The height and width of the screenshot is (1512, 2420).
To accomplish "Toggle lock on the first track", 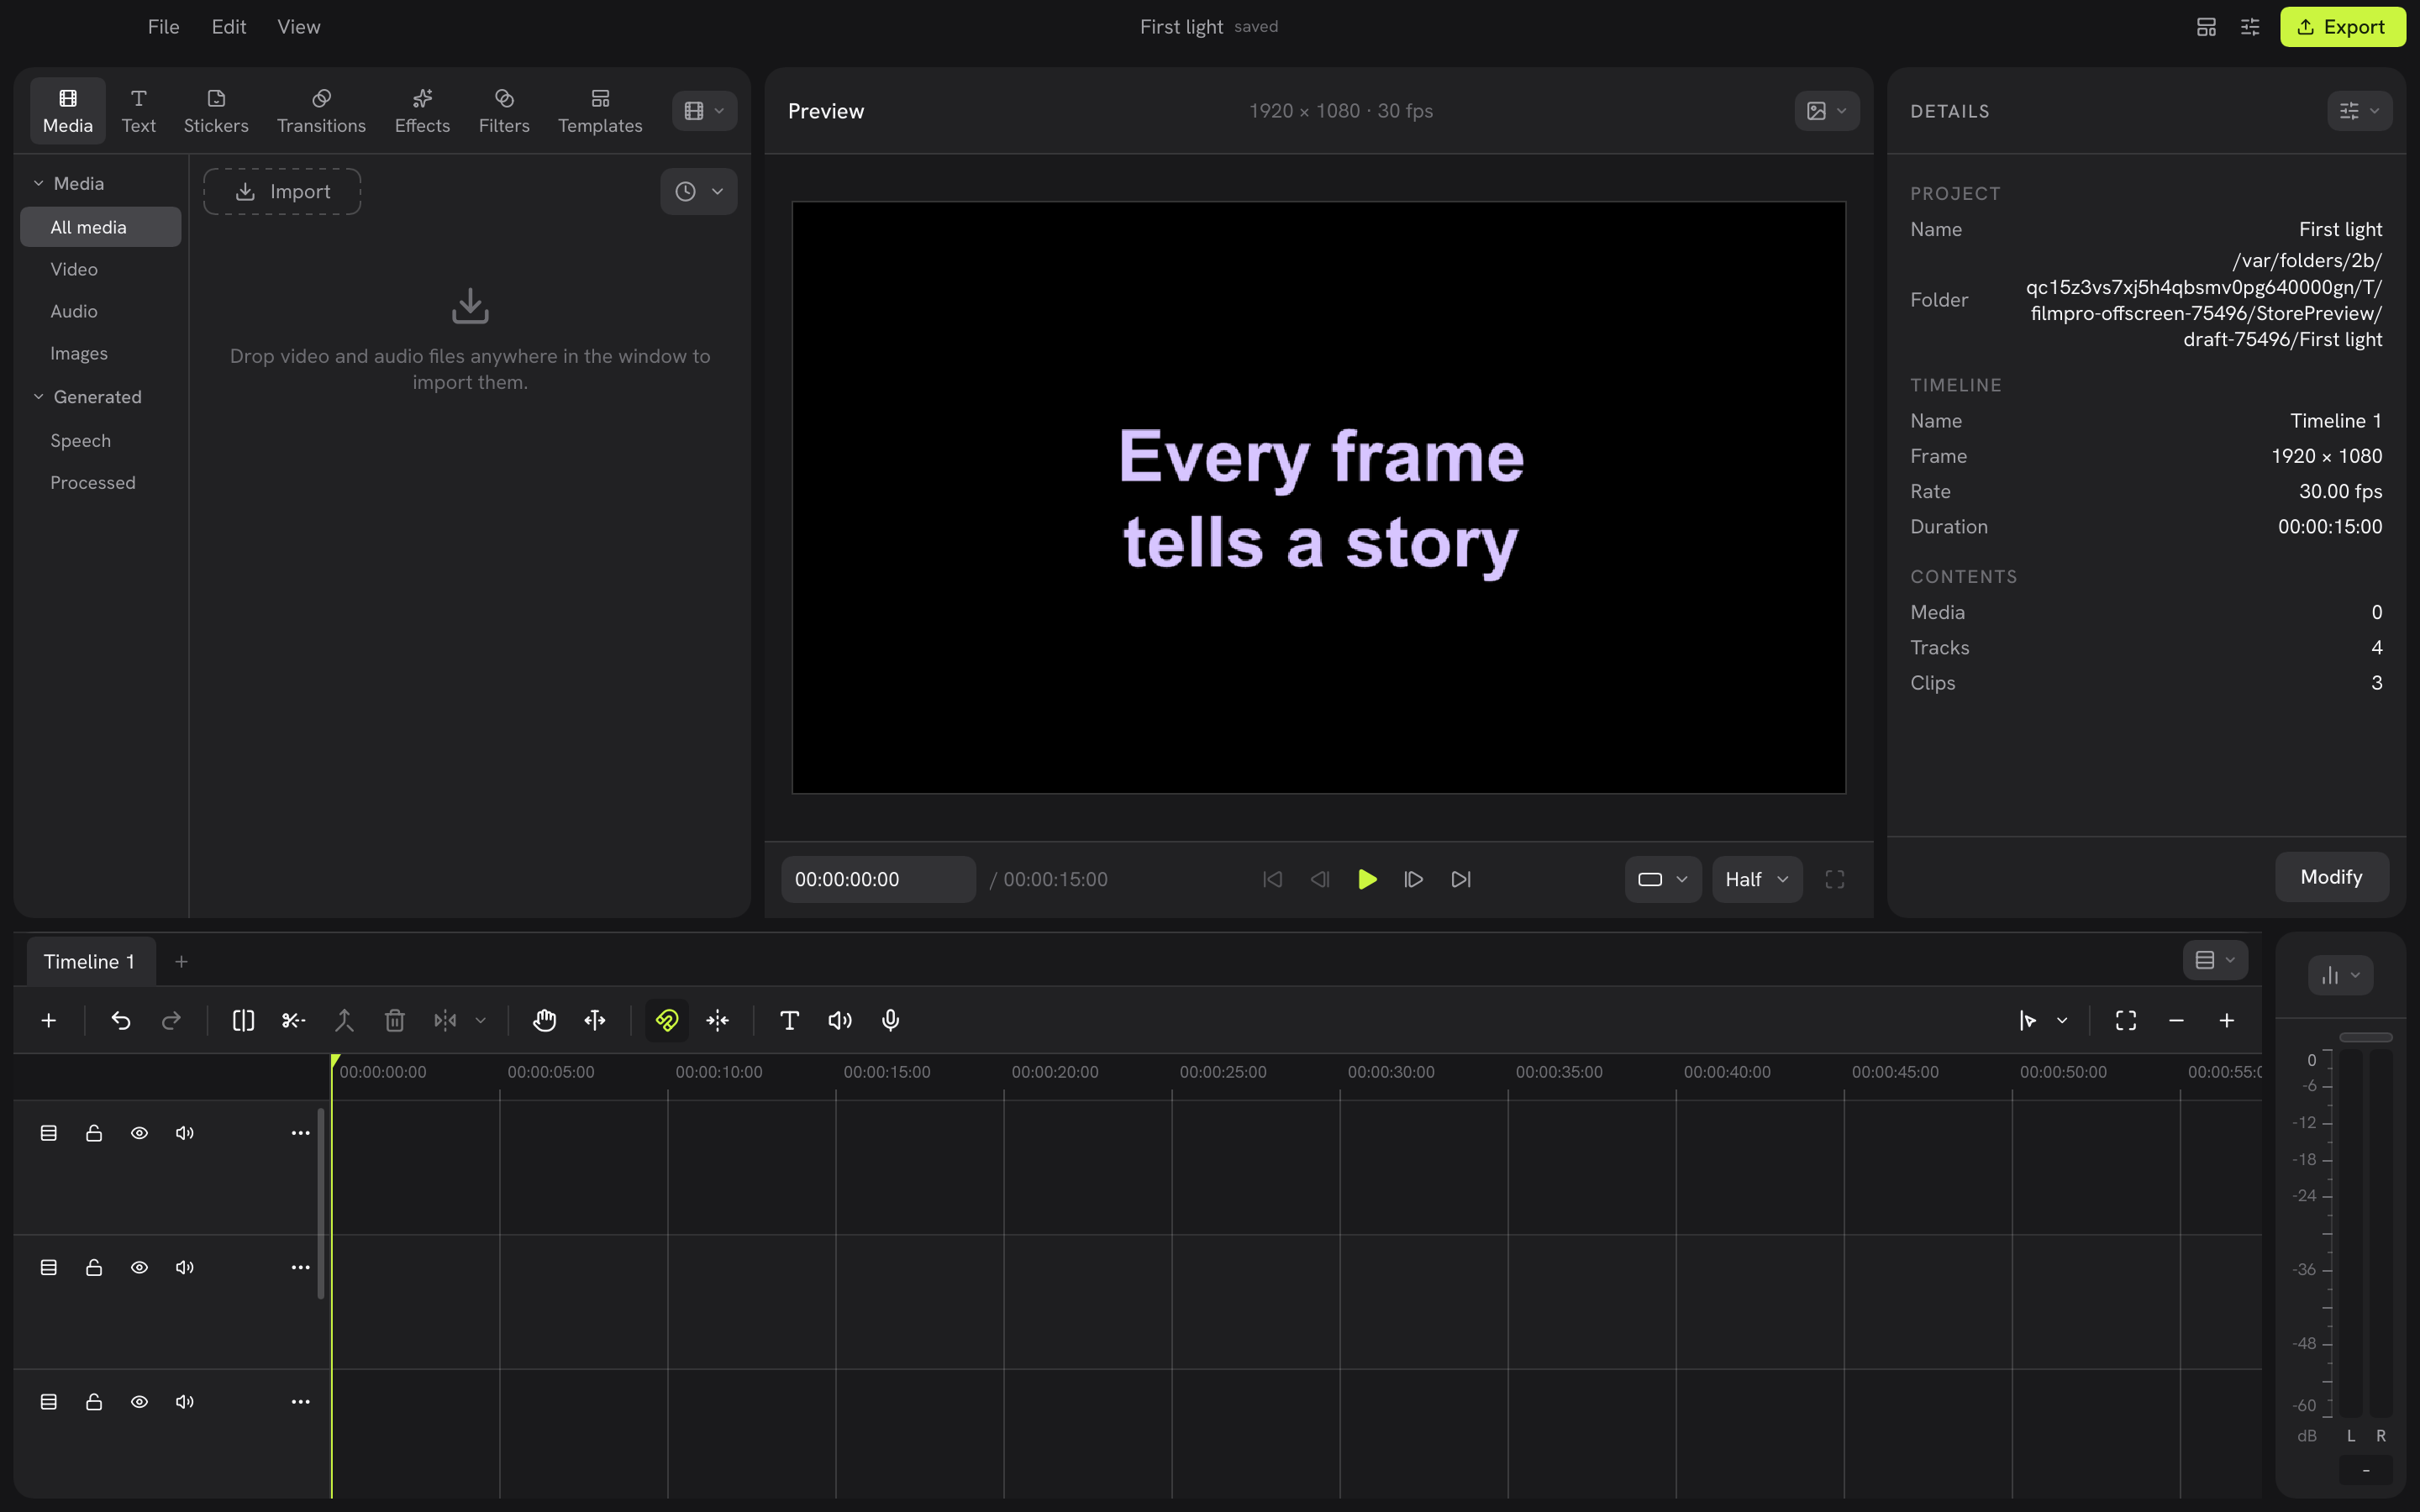I will coord(94,1133).
